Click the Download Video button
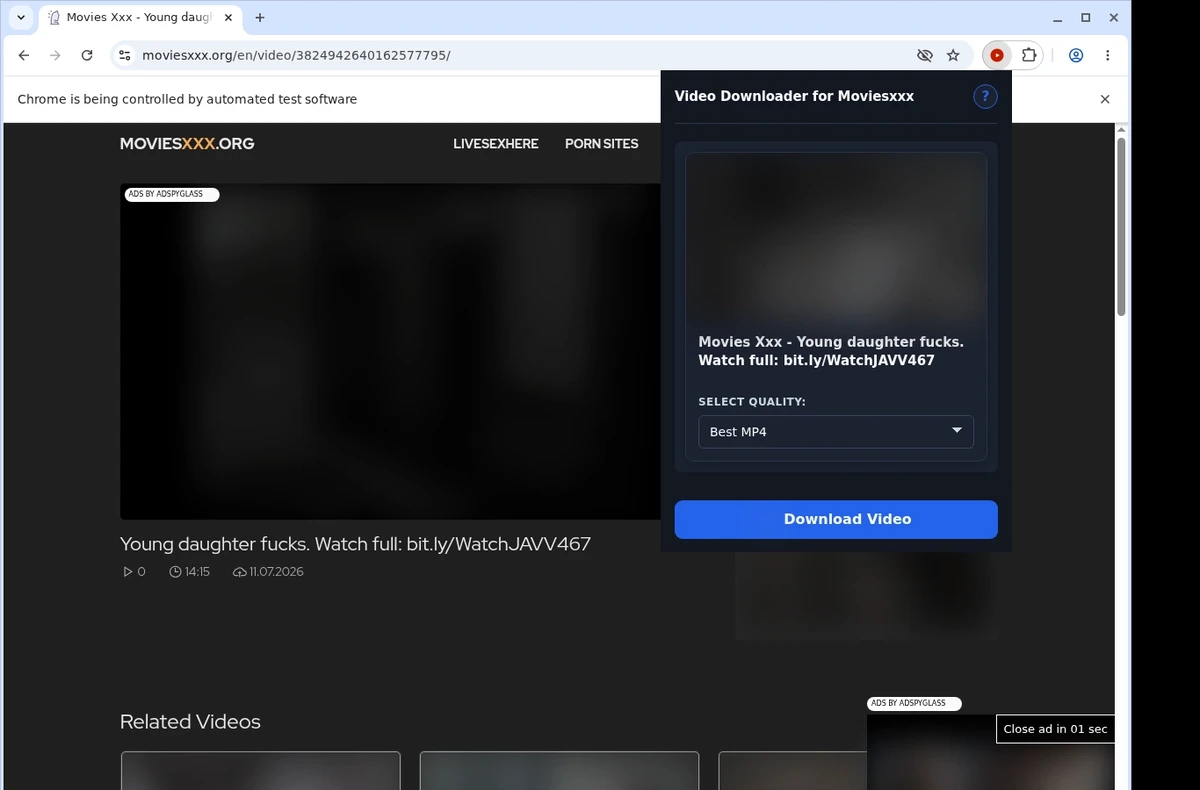 836,519
